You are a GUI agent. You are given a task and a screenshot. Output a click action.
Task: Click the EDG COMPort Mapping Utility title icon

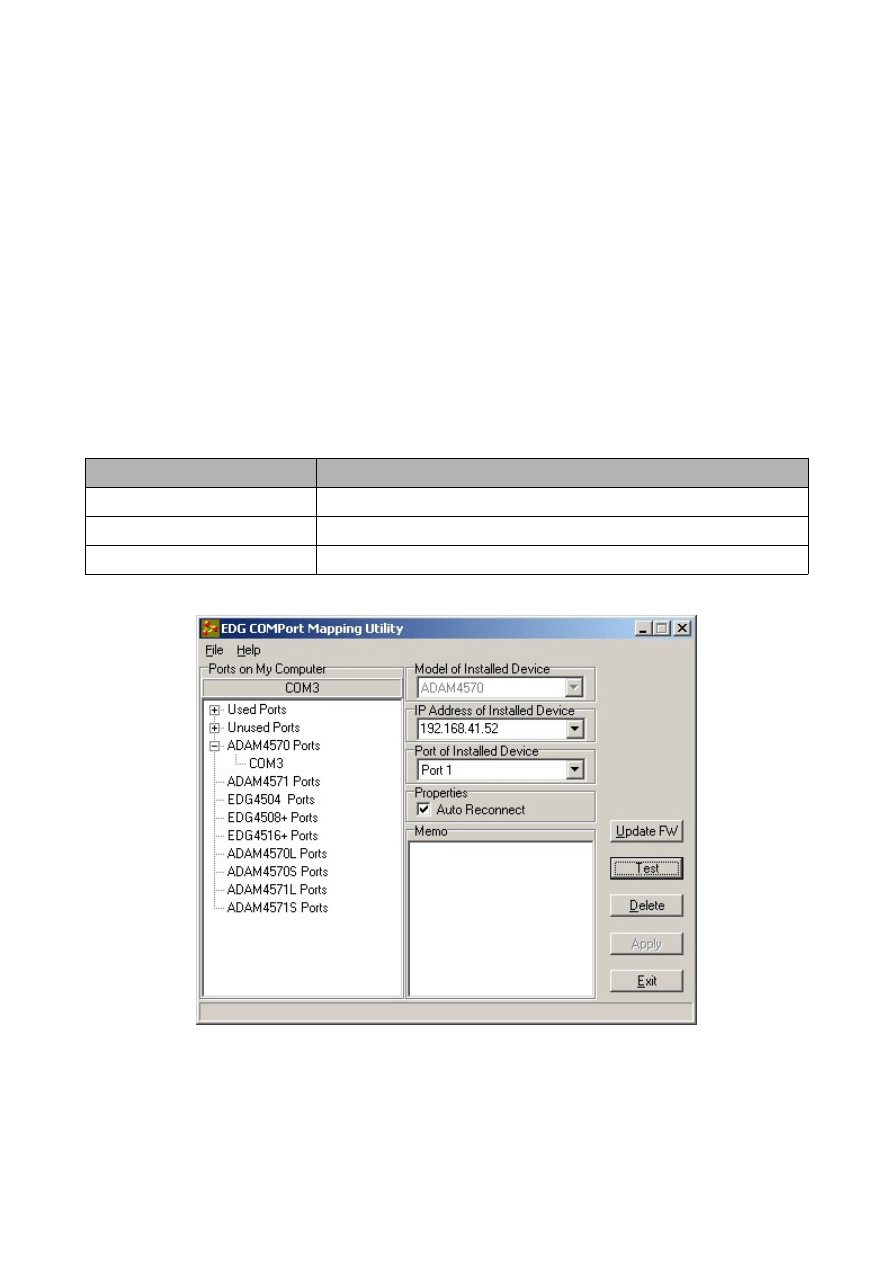tap(210, 628)
